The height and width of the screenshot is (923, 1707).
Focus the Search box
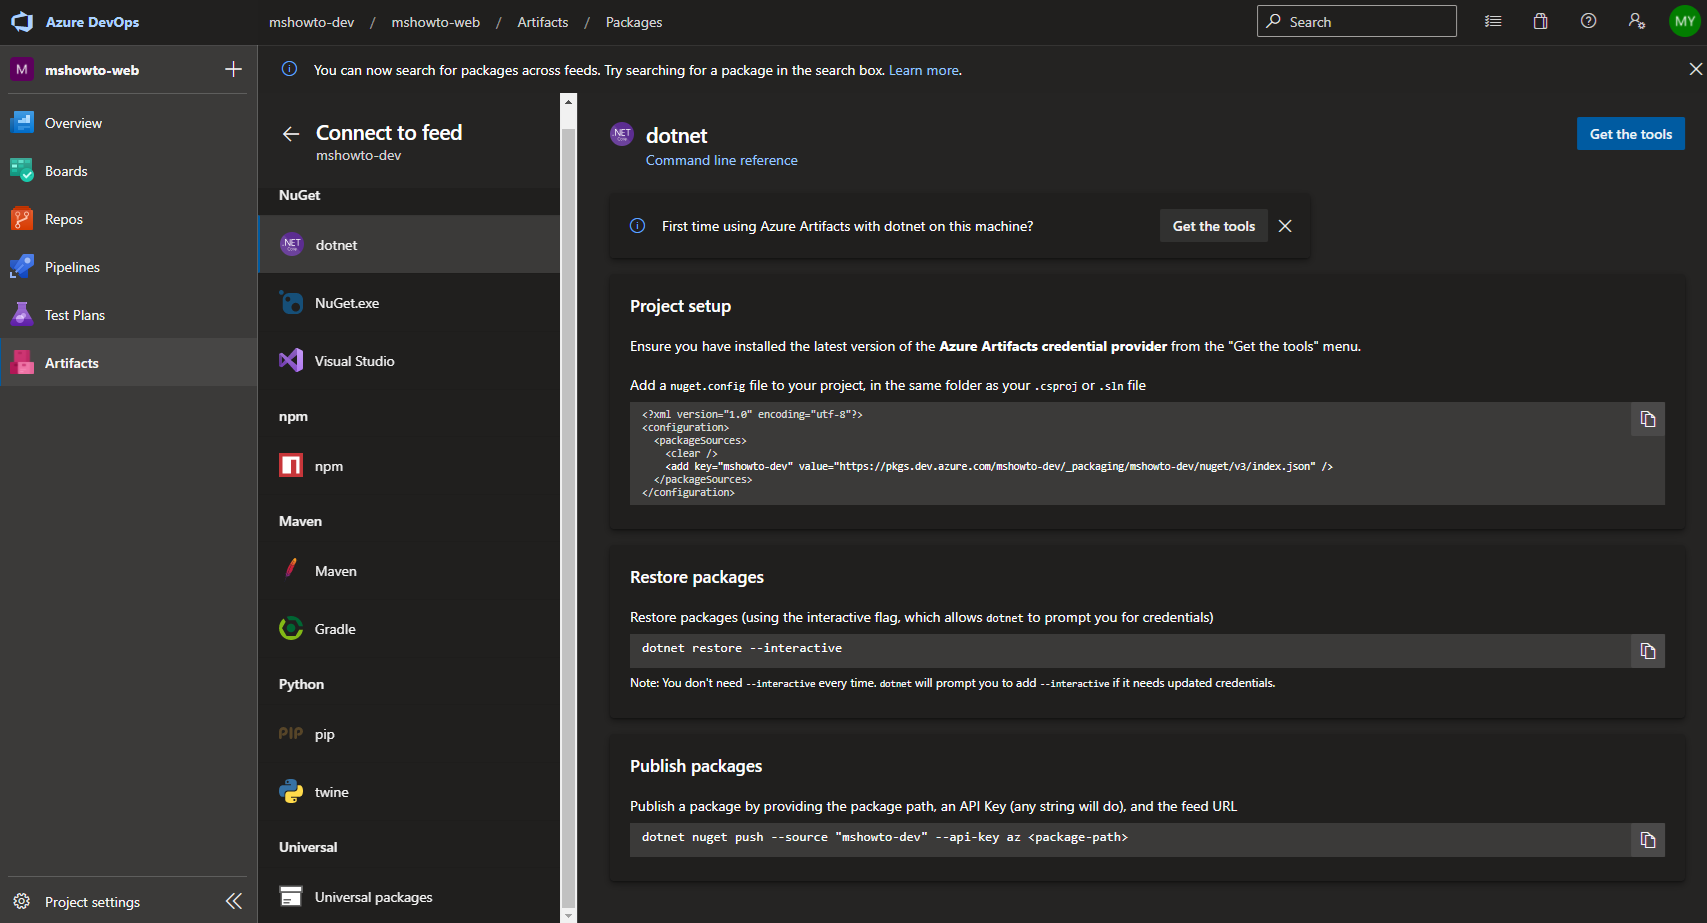click(x=1357, y=21)
